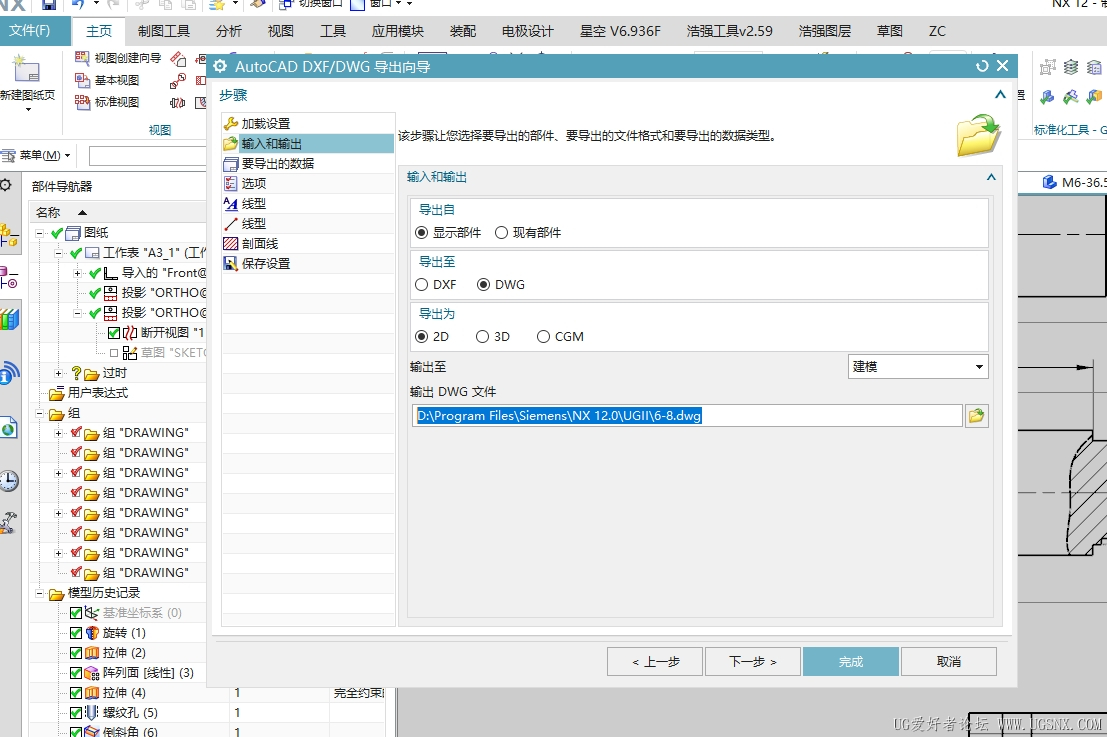Open the reuse library books icon in the sidebar
The width and height of the screenshot is (1107, 737).
click(x=9, y=319)
